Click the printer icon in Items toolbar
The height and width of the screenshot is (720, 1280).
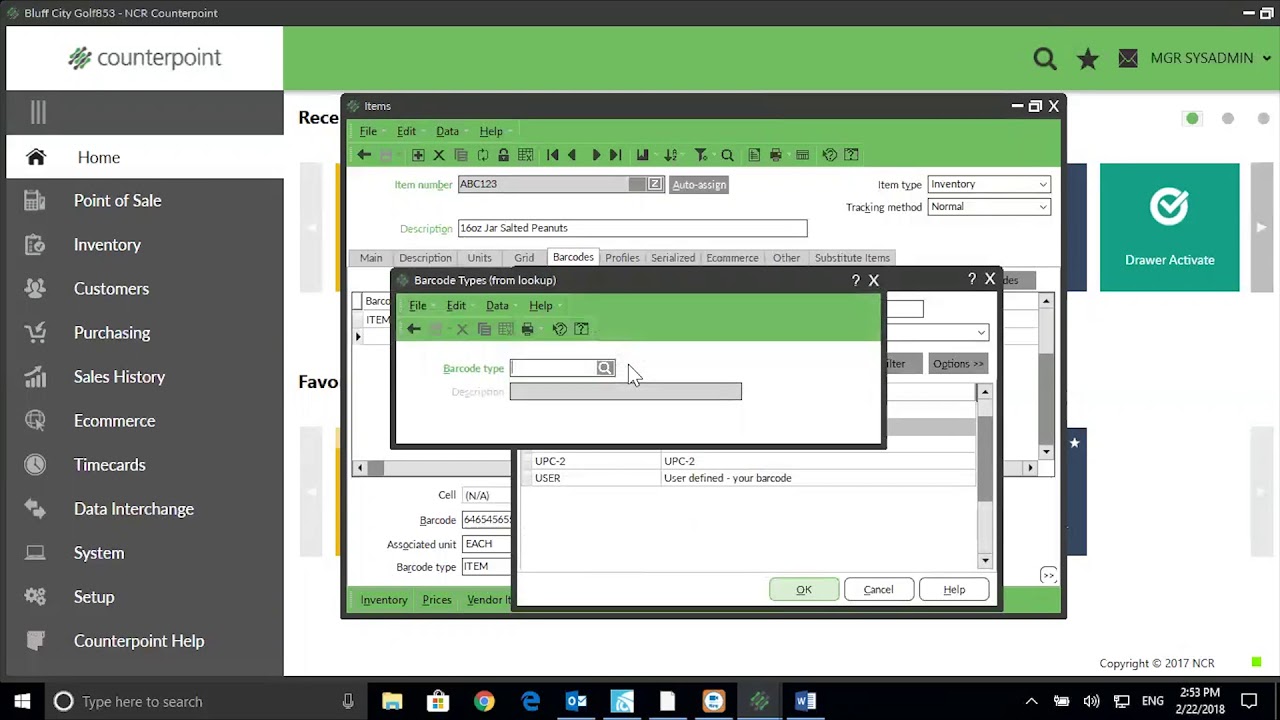pyautogui.click(x=776, y=155)
